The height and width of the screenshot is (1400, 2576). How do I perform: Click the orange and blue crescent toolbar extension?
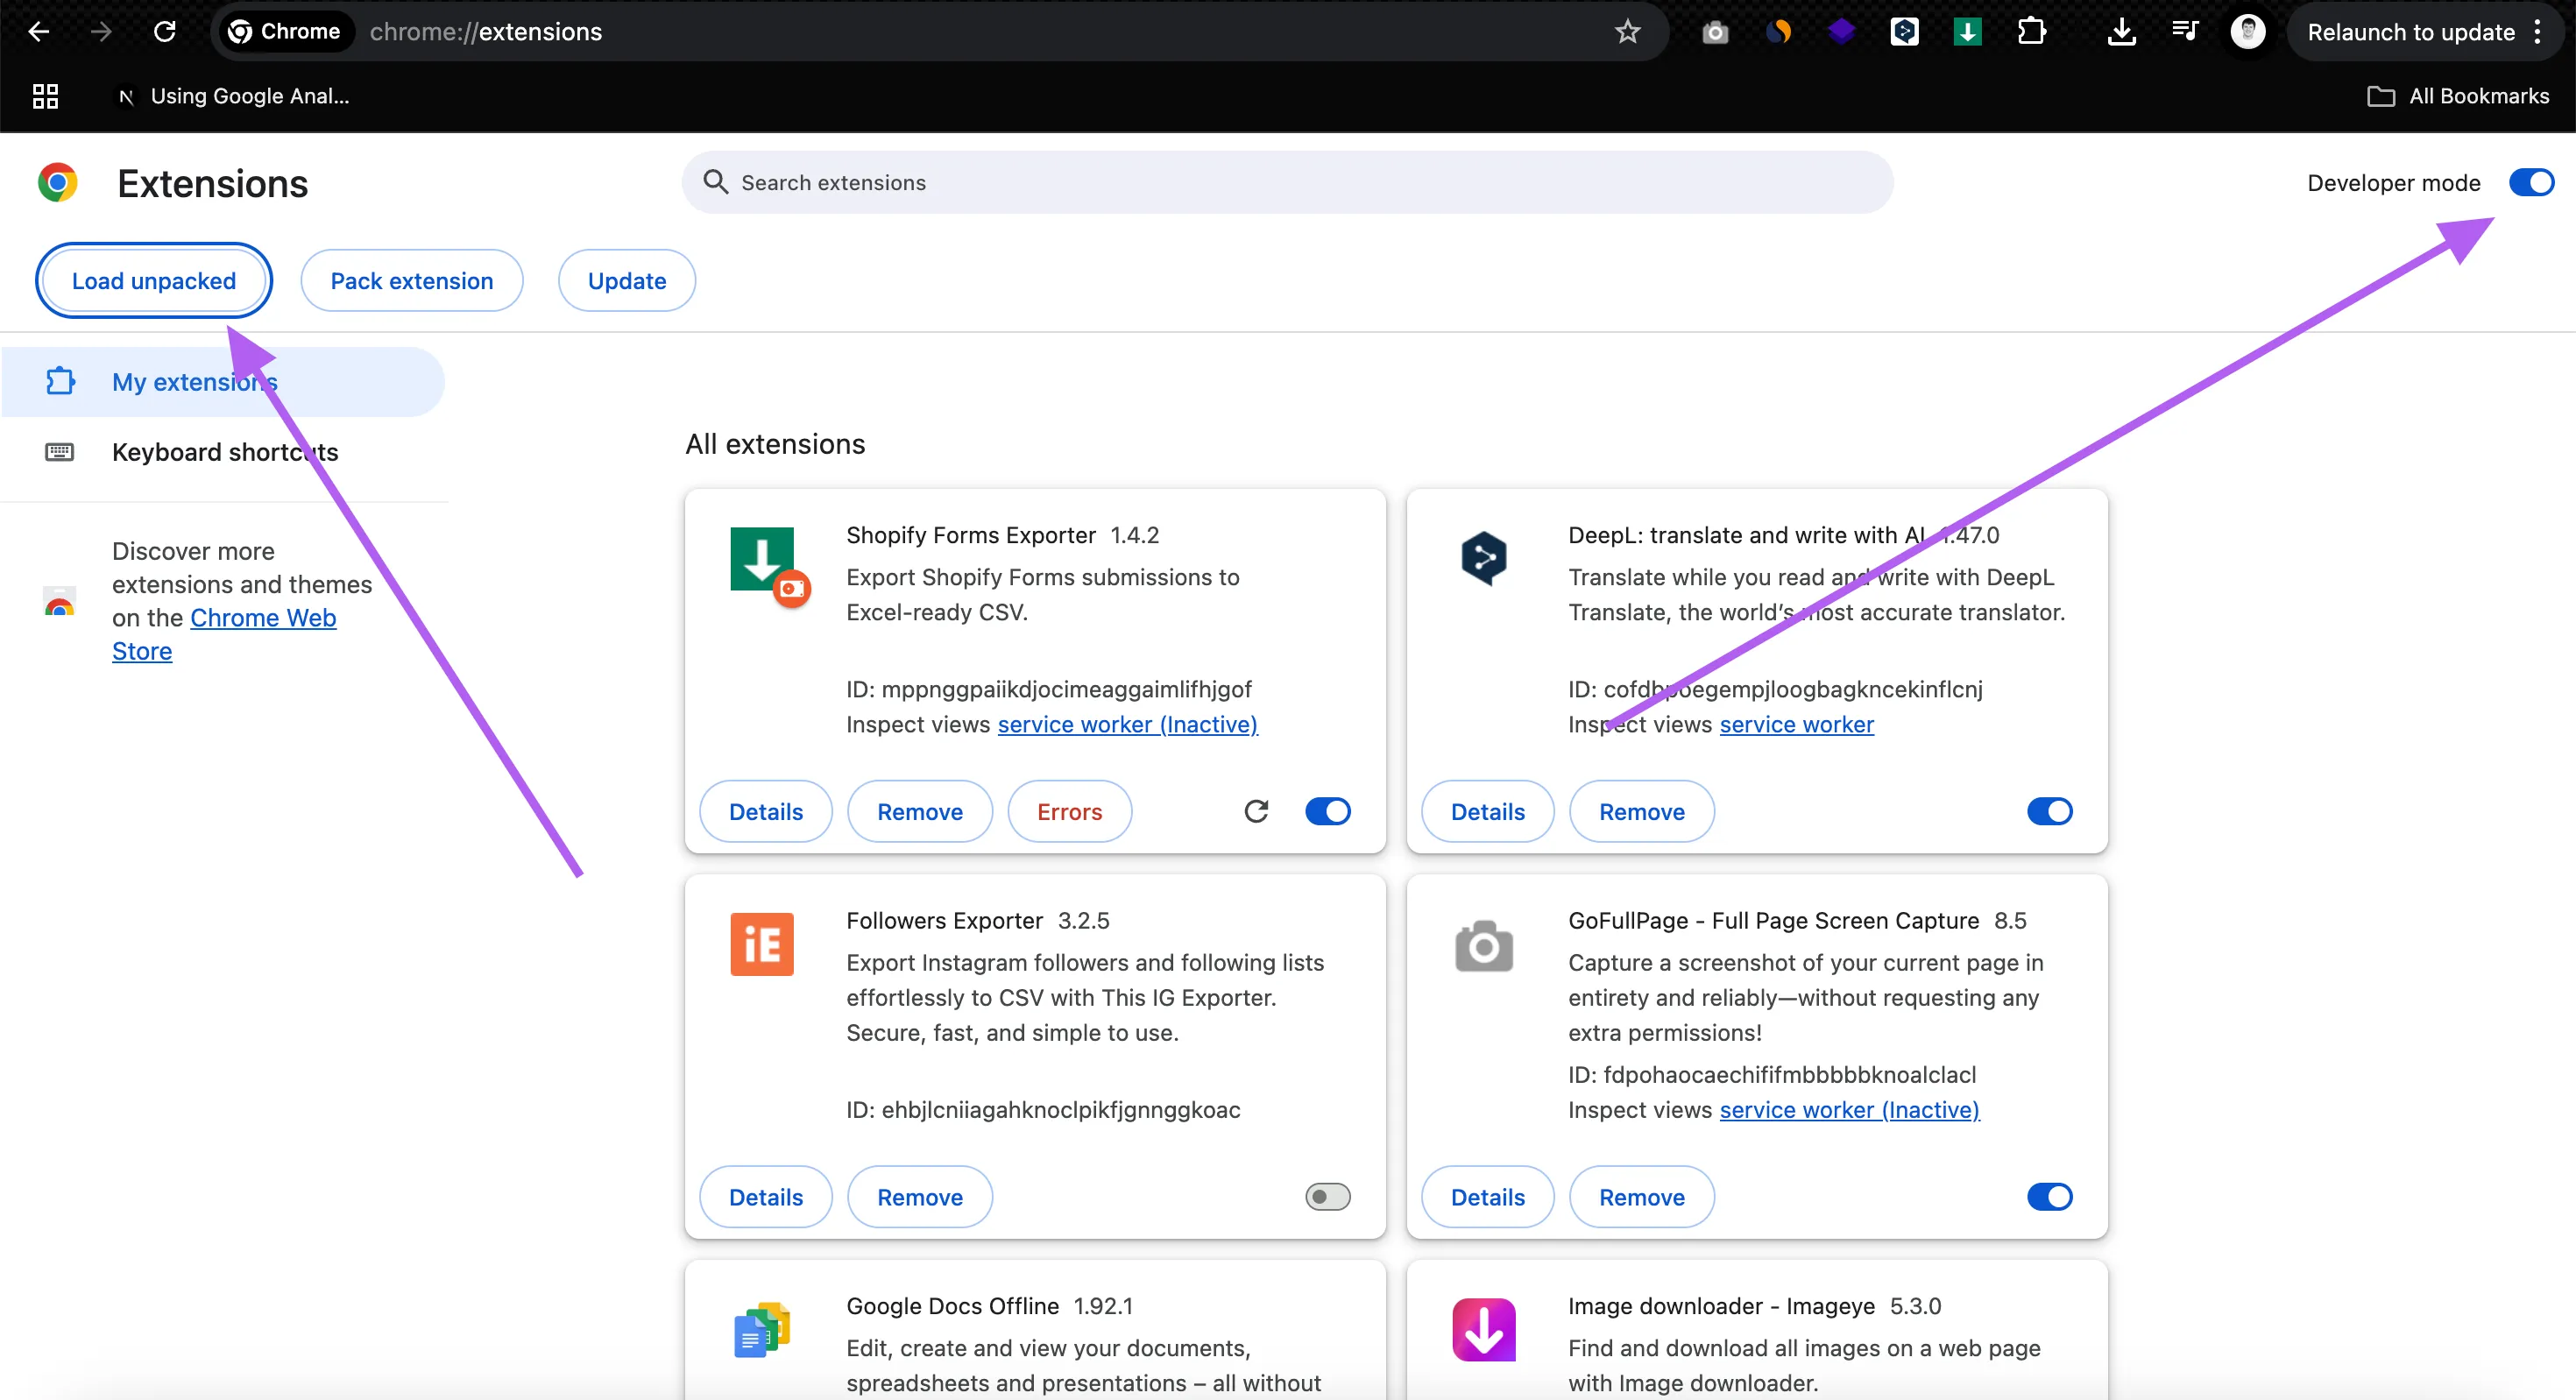click(x=1778, y=33)
